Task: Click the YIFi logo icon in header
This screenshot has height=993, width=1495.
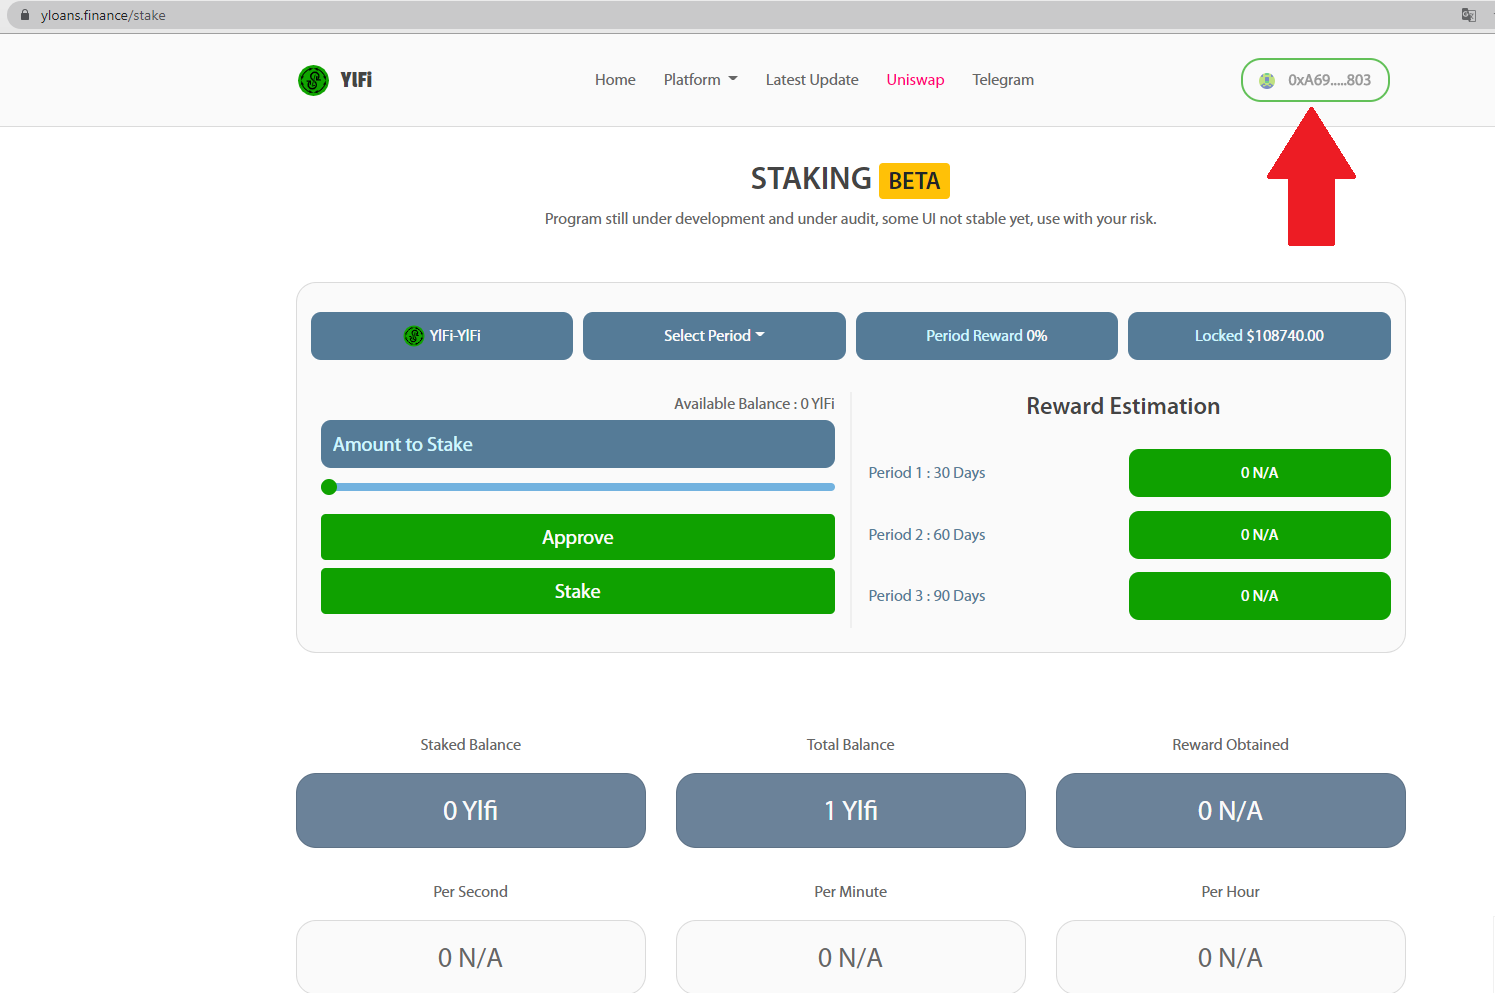Action: 313,80
